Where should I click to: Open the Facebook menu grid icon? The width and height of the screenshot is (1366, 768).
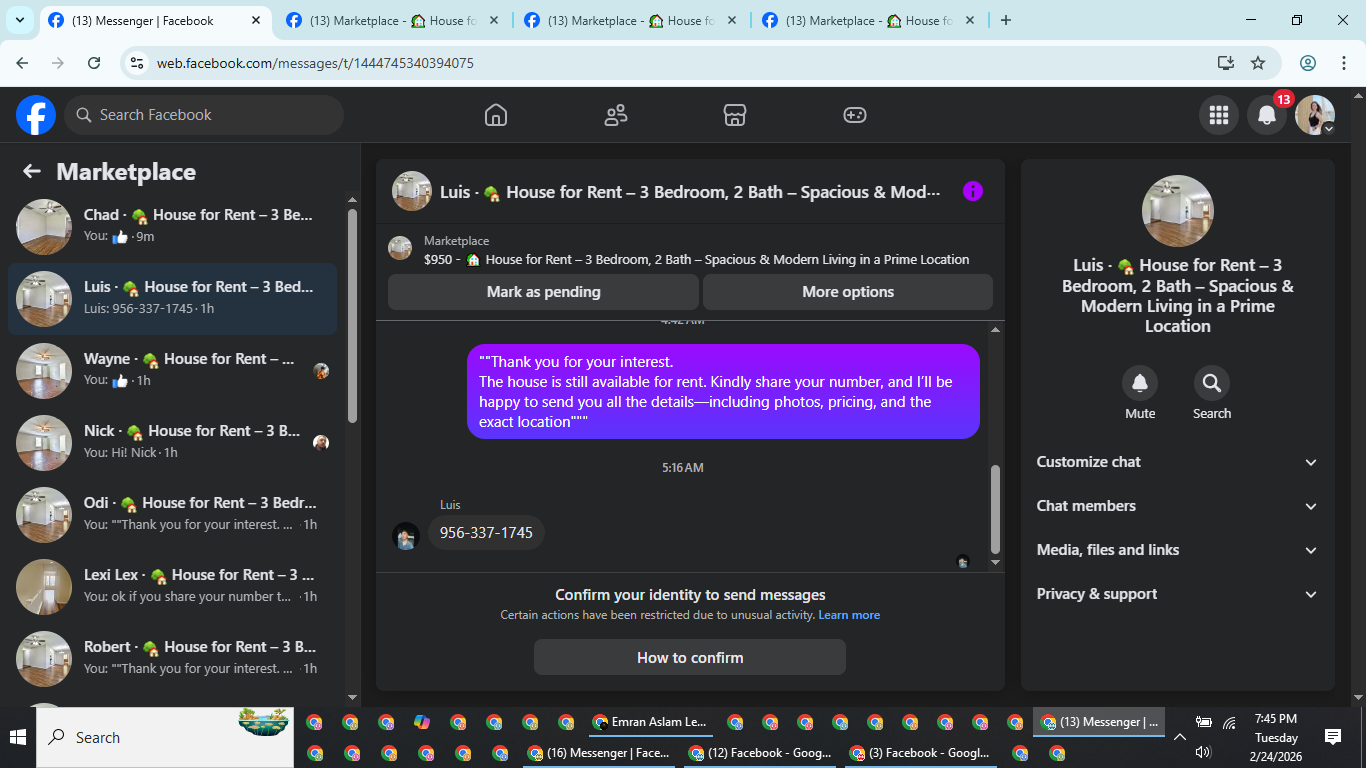(x=1218, y=115)
